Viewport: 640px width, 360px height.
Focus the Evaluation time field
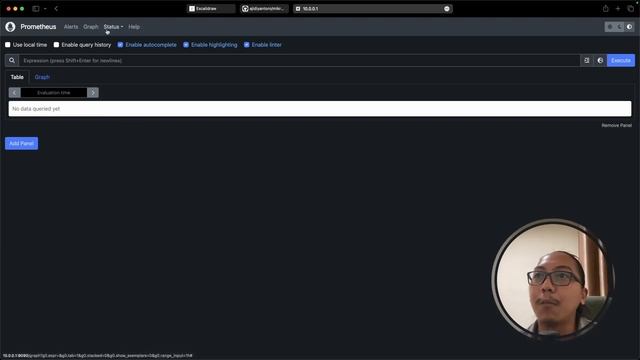pyautogui.click(x=53, y=93)
